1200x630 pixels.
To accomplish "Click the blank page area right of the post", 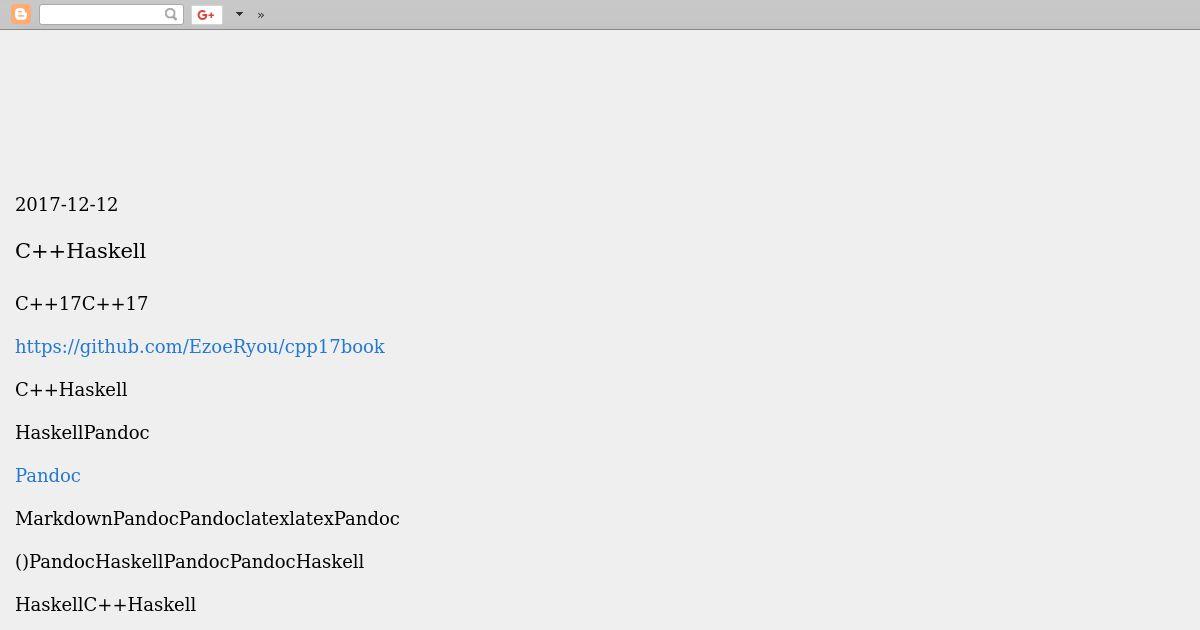I will coord(800,400).
